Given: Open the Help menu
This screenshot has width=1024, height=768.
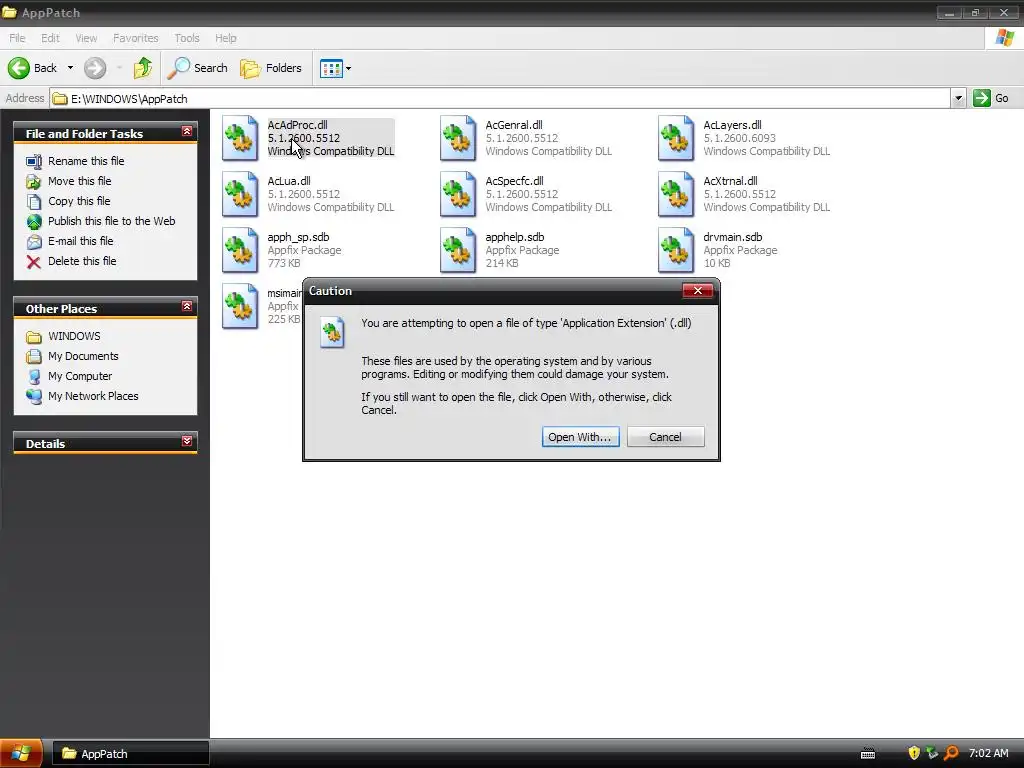Looking at the screenshot, I should (225, 38).
